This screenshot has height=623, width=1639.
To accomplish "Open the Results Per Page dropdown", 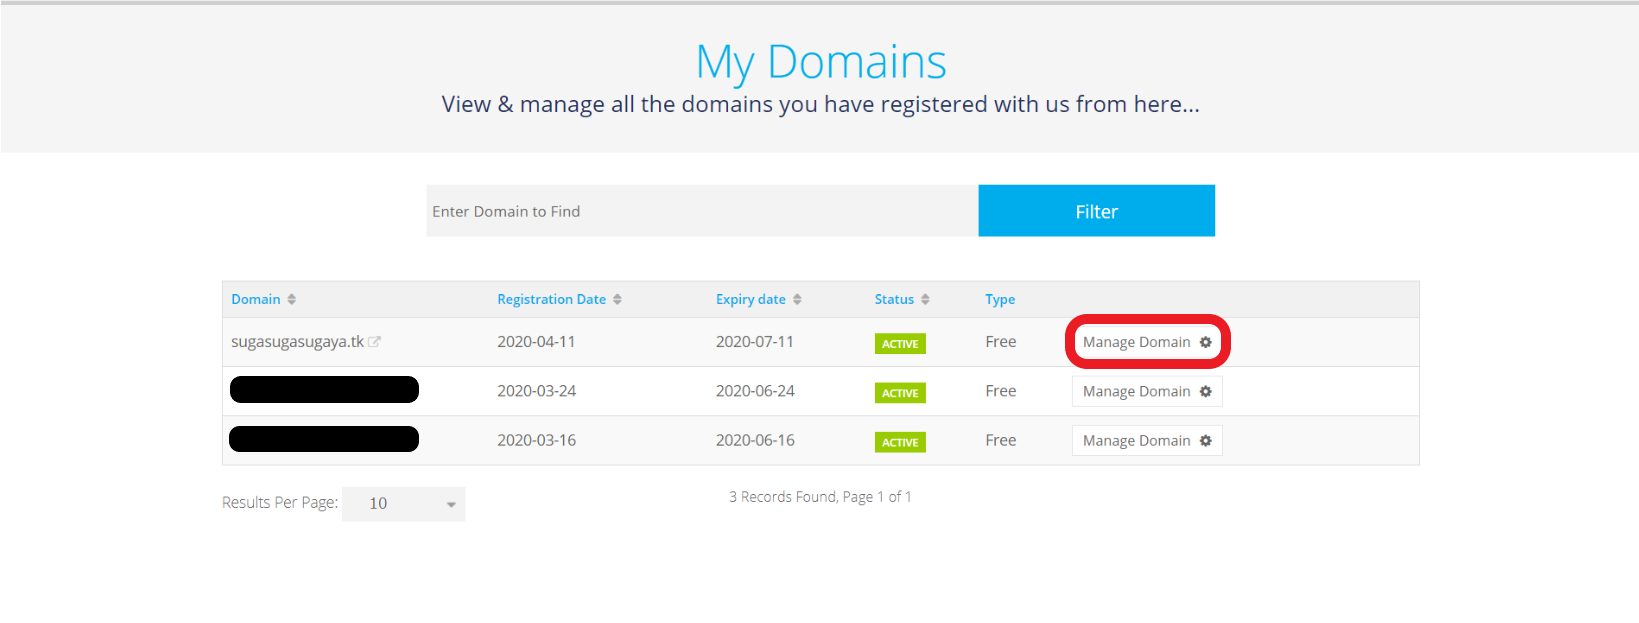I will click(x=404, y=504).
